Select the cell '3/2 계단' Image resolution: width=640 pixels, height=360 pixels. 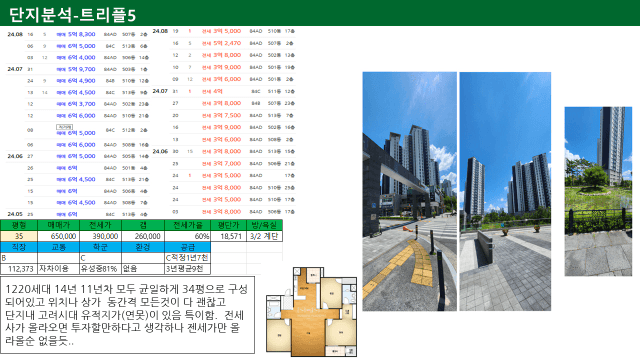264,236
